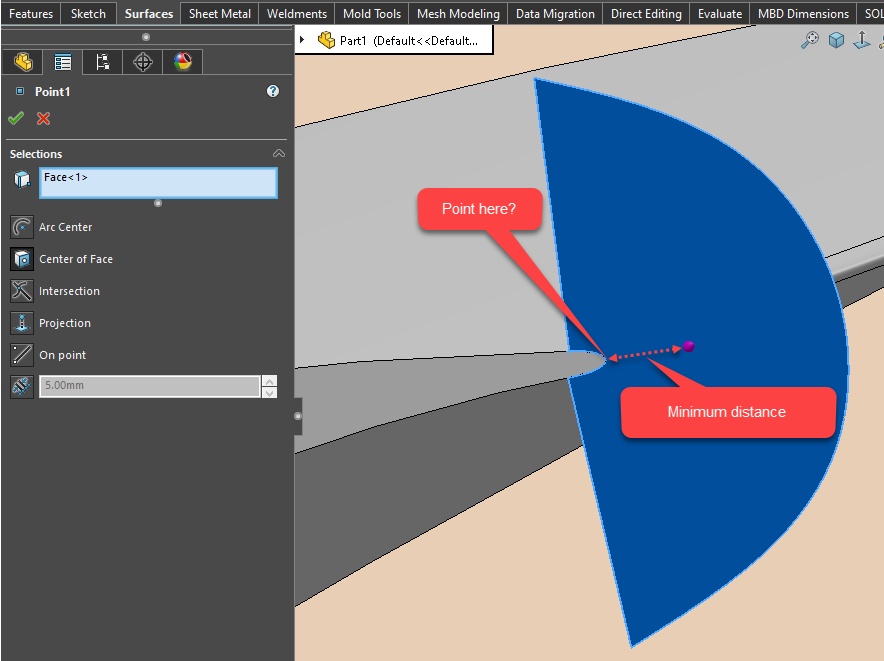Image resolution: width=884 pixels, height=661 pixels.
Task: Click the Part1 part icon in flyout
Action: [326, 40]
